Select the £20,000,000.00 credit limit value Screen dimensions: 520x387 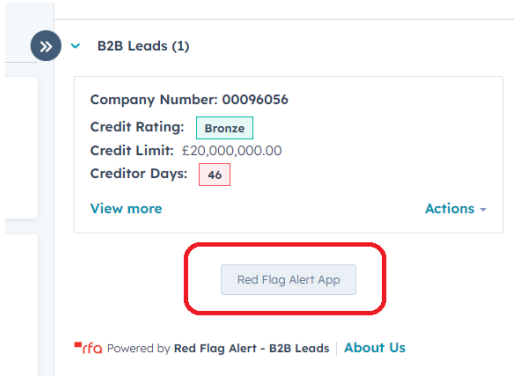pyautogui.click(x=232, y=151)
